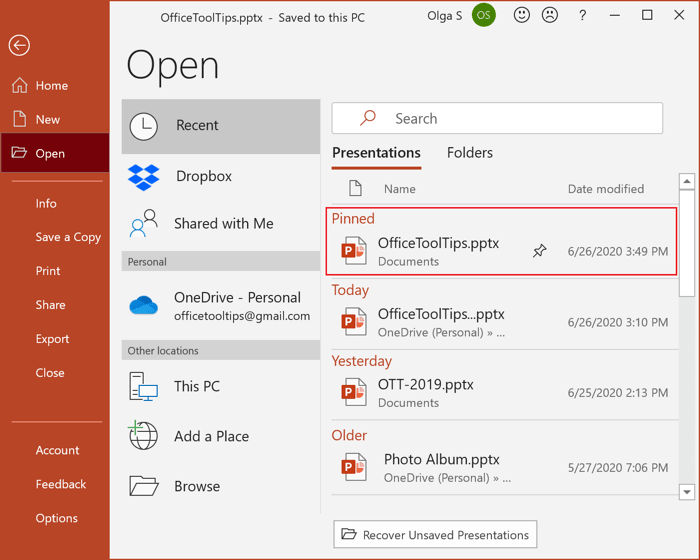Click the 6/25/2020 2:13 PM date cell
Screen dimensions: 700x560
[618, 393]
